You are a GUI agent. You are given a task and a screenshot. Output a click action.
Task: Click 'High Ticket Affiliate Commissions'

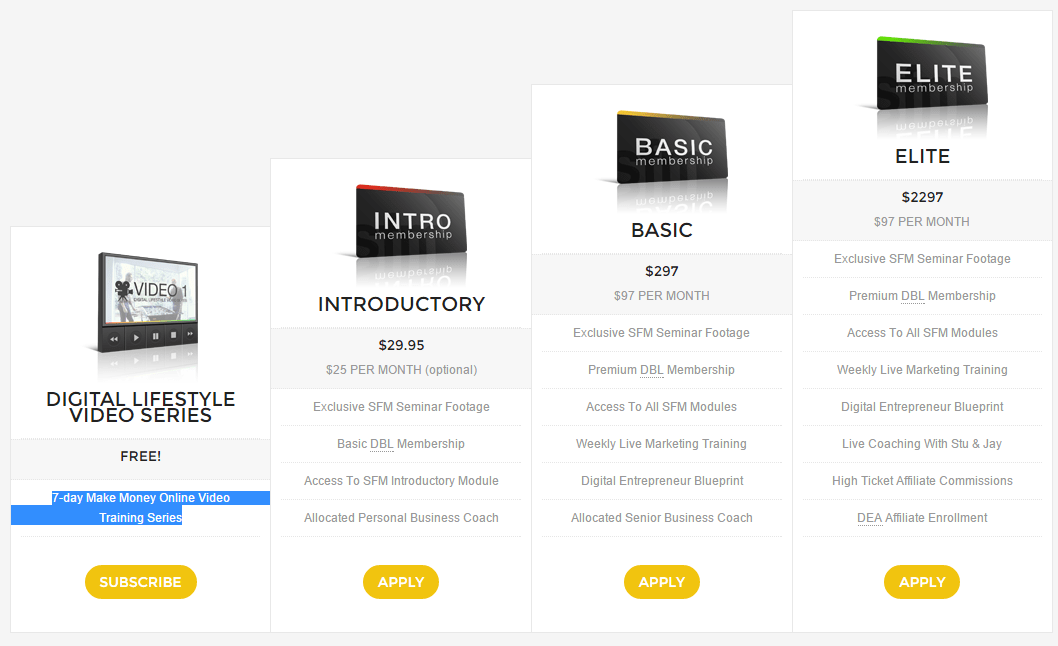pos(922,481)
